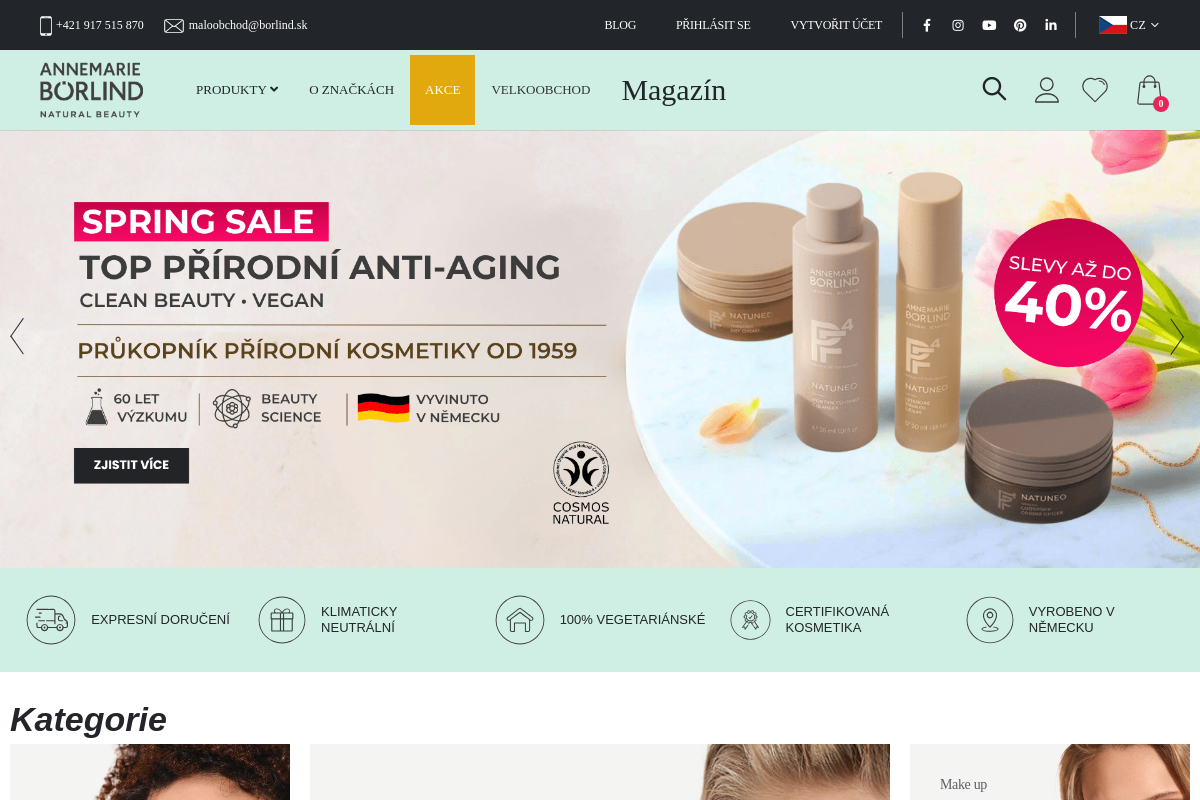Open the YouTube channel icon

pos(989,25)
